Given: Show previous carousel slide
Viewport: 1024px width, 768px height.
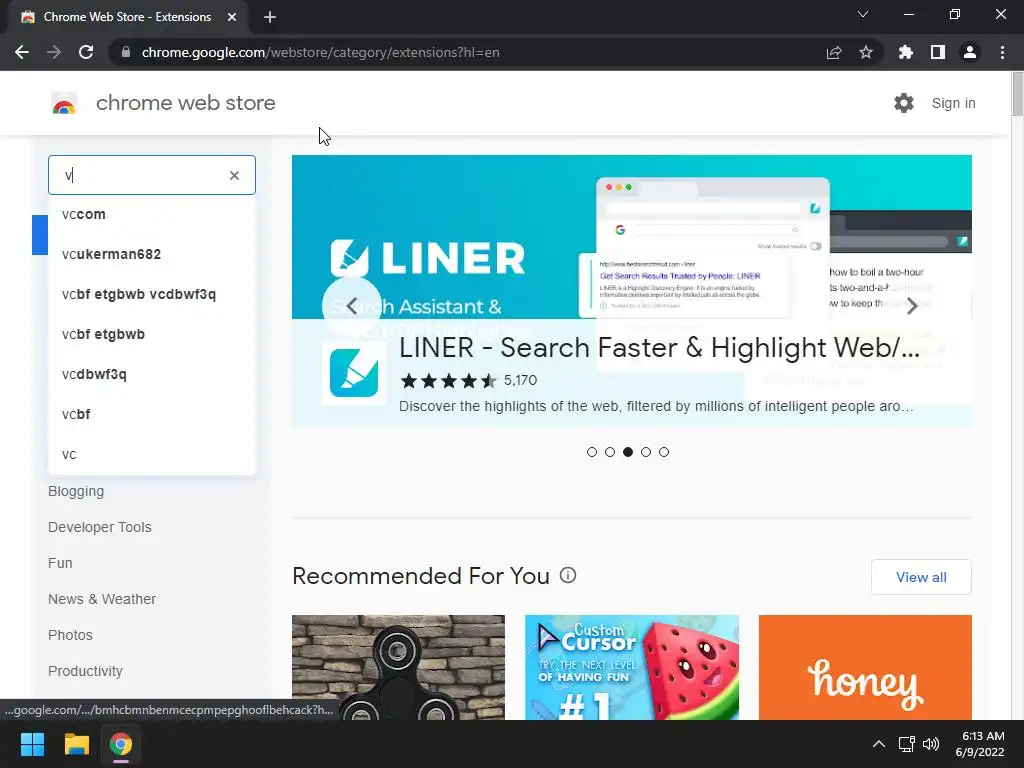Looking at the screenshot, I should (x=351, y=306).
